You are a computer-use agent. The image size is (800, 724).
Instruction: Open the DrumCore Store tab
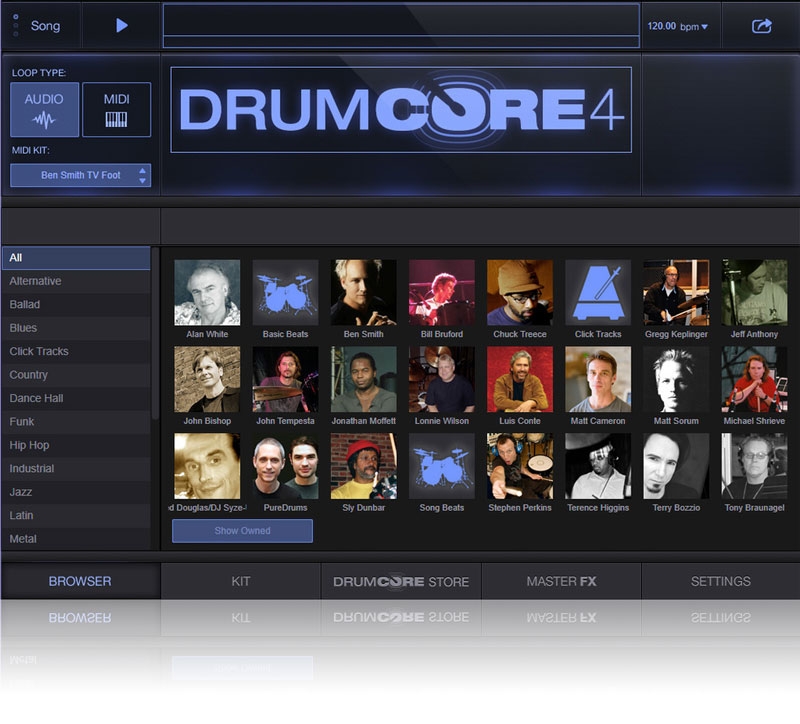(x=401, y=581)
